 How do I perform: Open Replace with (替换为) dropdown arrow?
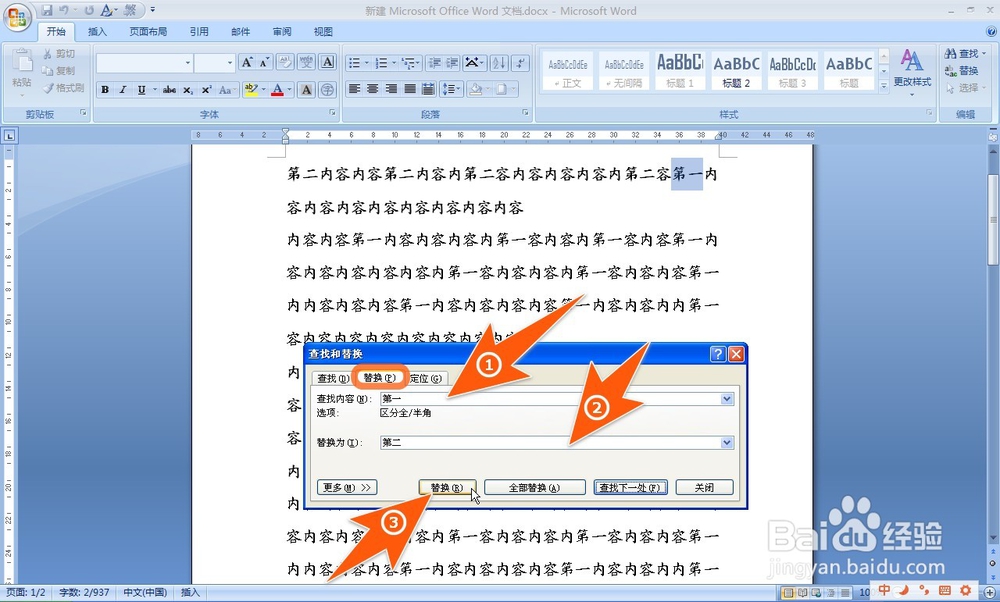coord(726,443)
